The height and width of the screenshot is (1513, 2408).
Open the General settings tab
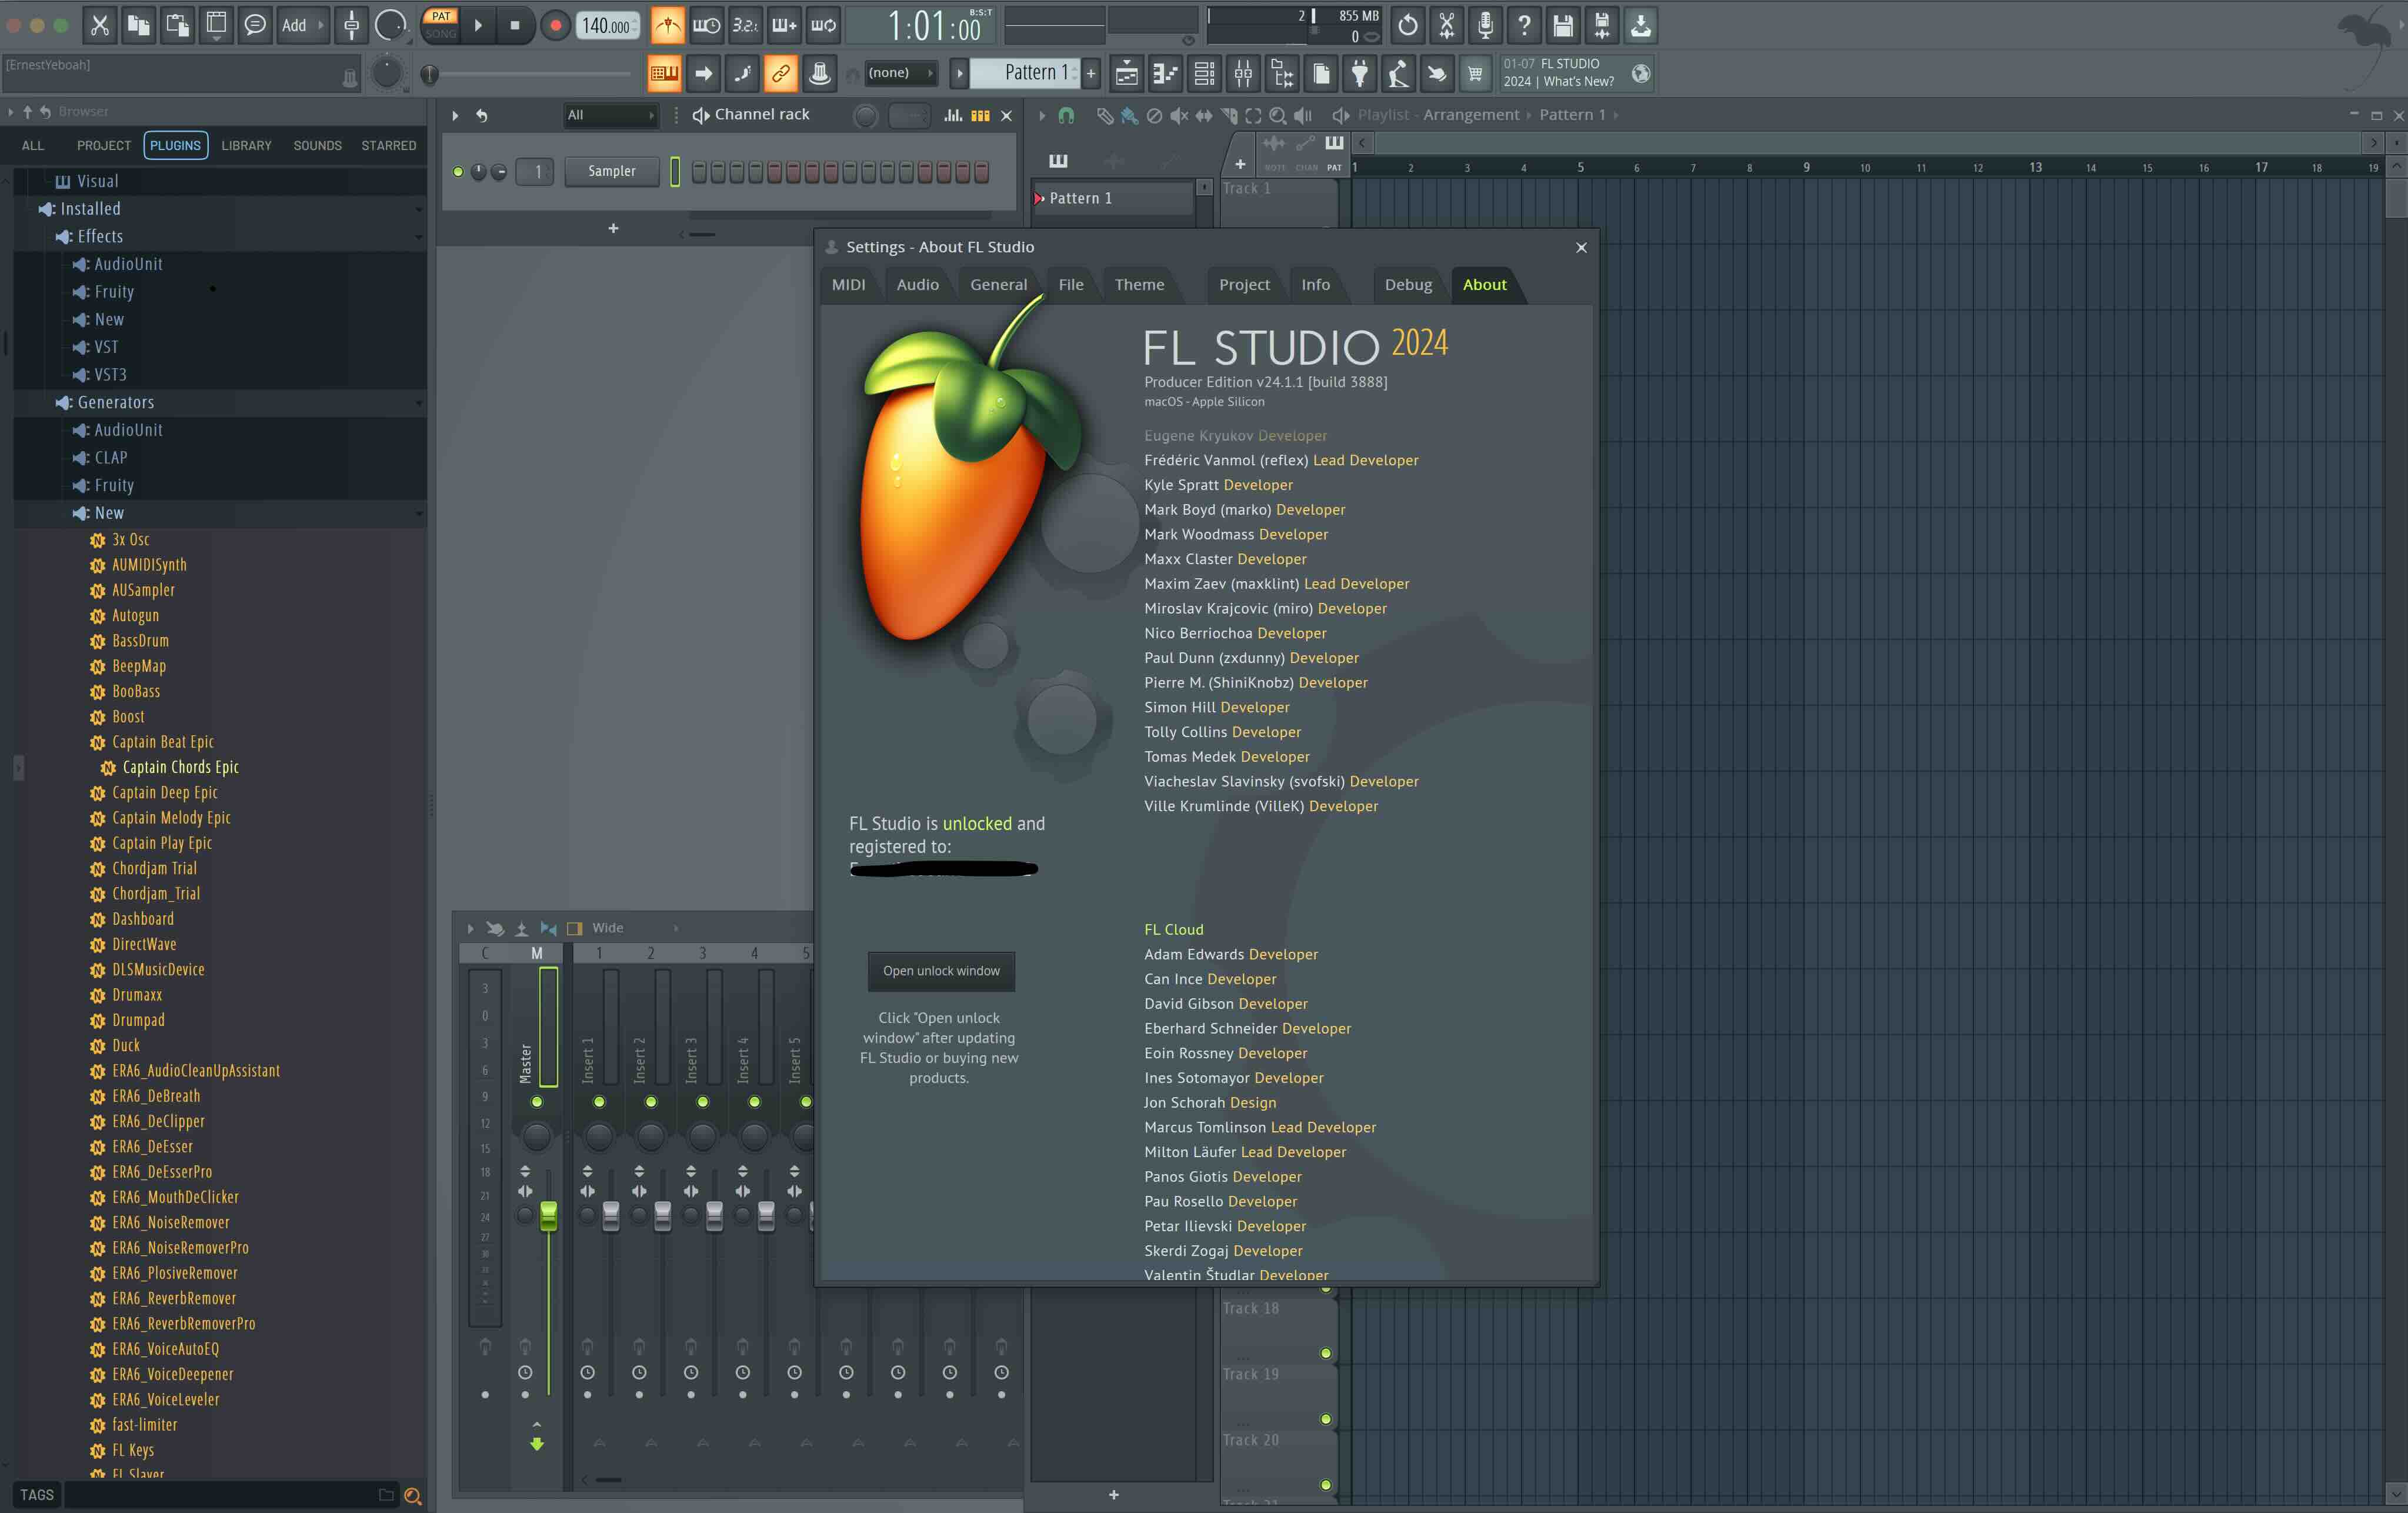[x=998, y=285]
